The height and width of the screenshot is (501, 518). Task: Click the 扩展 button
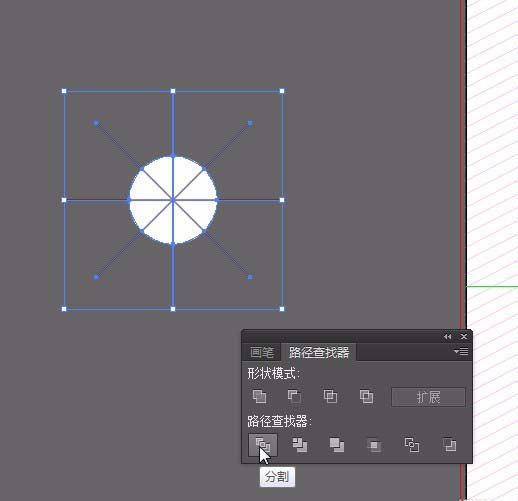pyautogui.click(x=428, y=397)
